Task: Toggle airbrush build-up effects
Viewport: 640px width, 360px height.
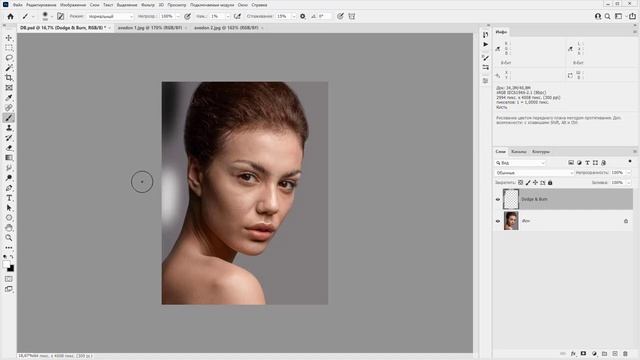Action: coord(238,16)
